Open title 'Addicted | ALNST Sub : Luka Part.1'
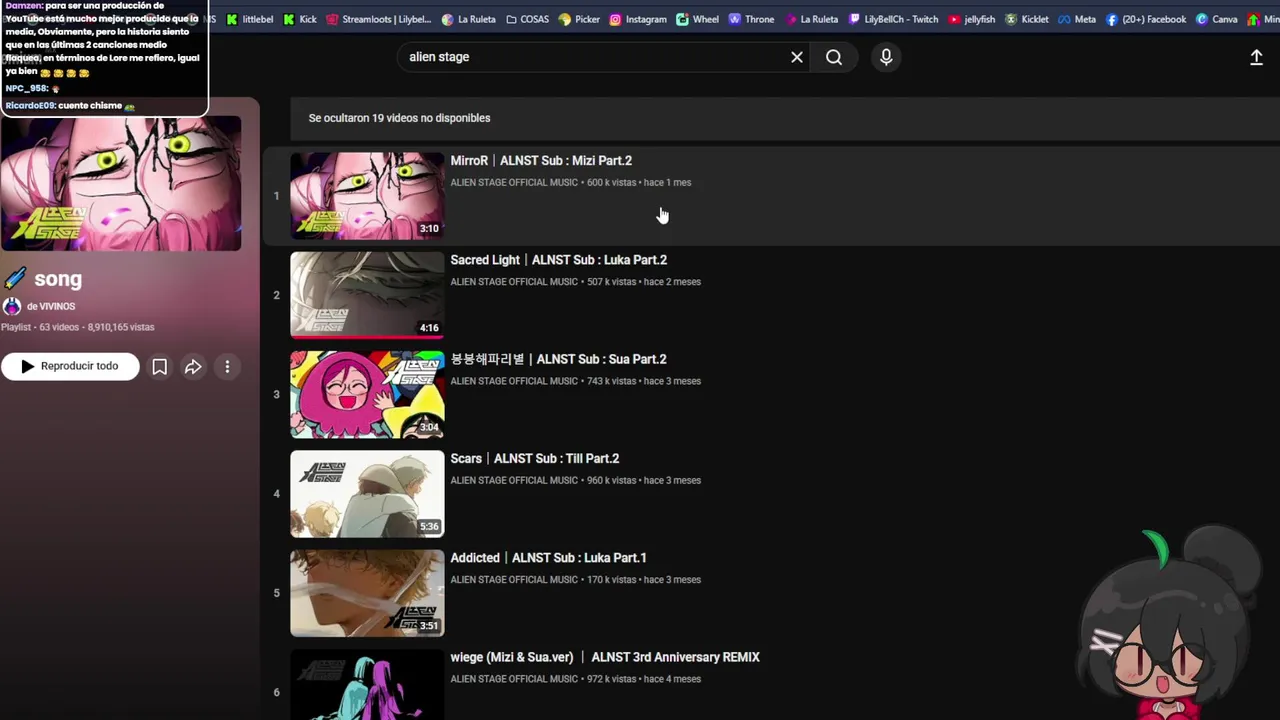The width and height of the screenshot is (1280, 720). [548, 558]
